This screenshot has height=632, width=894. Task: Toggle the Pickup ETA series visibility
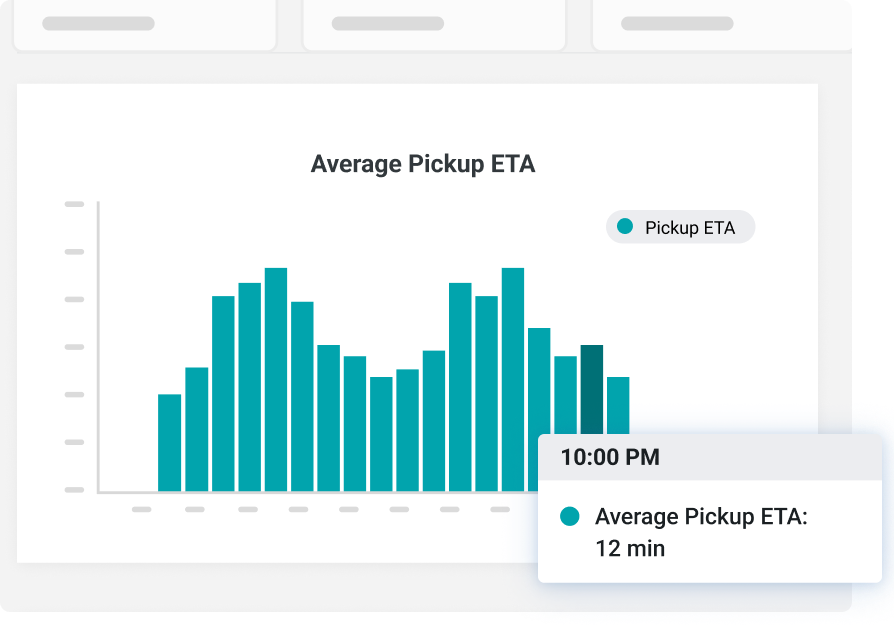[680, 227]
